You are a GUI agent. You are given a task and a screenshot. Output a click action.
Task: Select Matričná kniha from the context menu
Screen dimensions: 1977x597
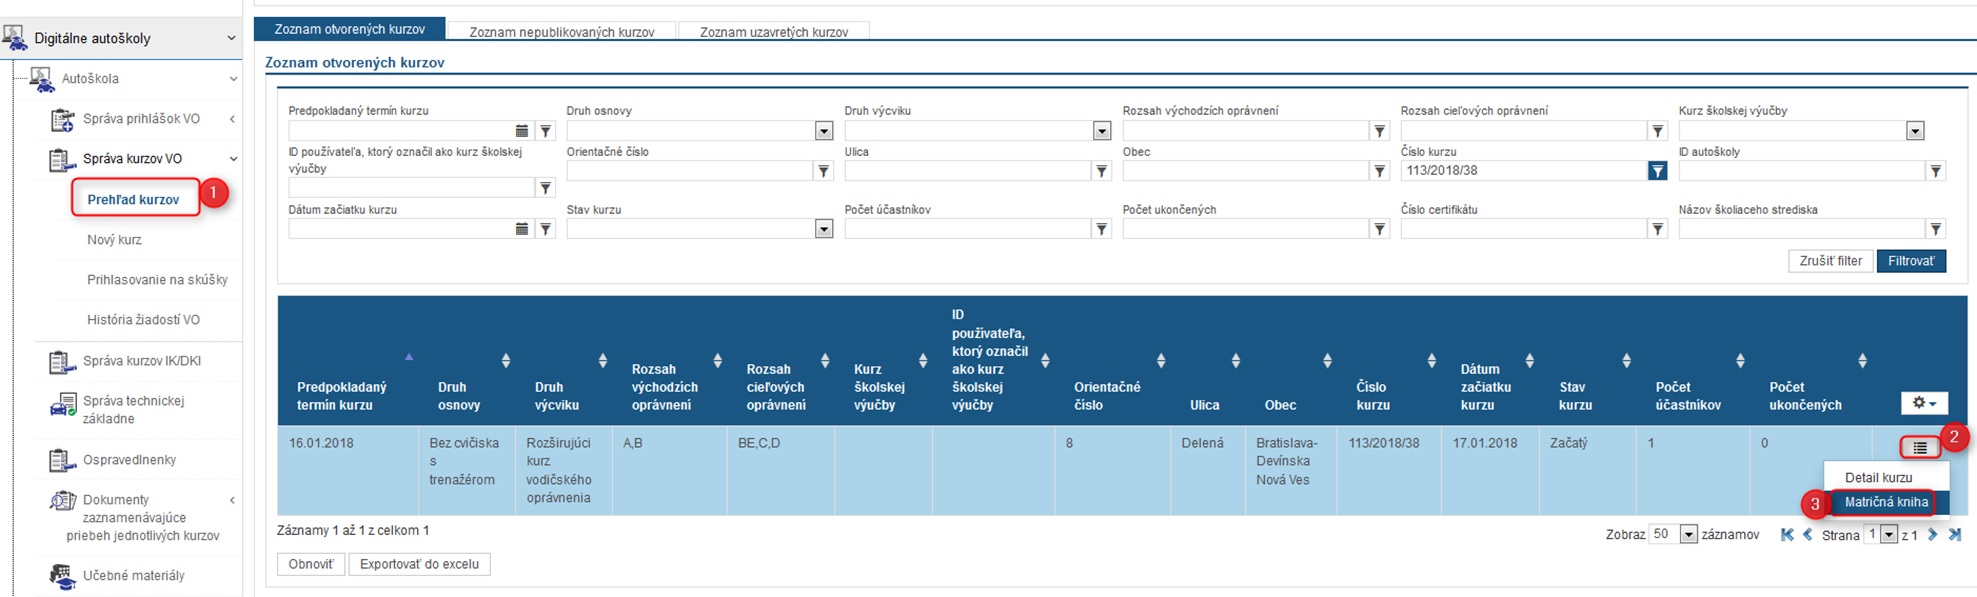[x=1885, y=503]
